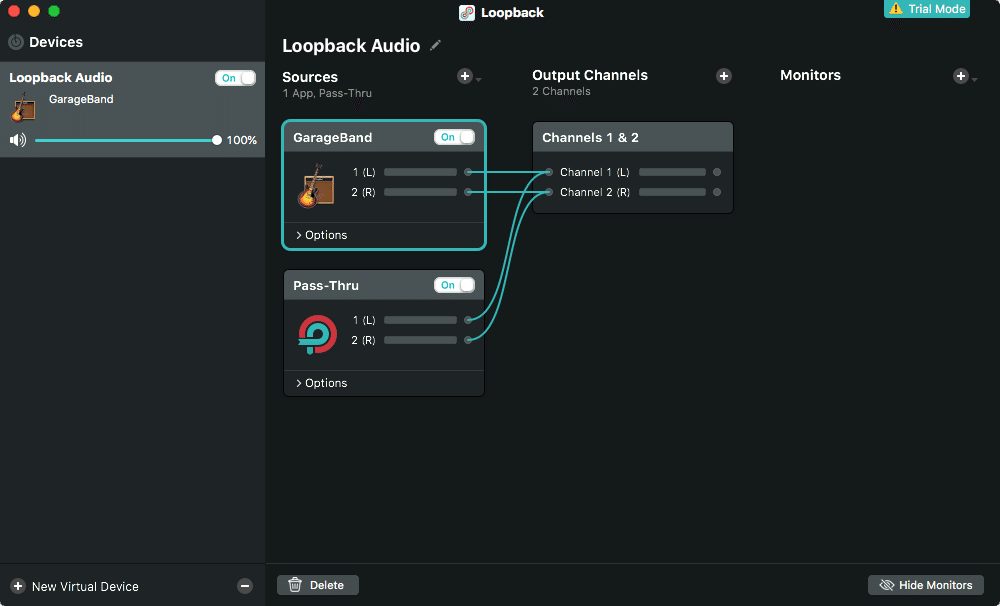Screen dimensions: 1000x606
Task: Click the GarageBand 2 (R) output connector dot
Action: [468, 192]
